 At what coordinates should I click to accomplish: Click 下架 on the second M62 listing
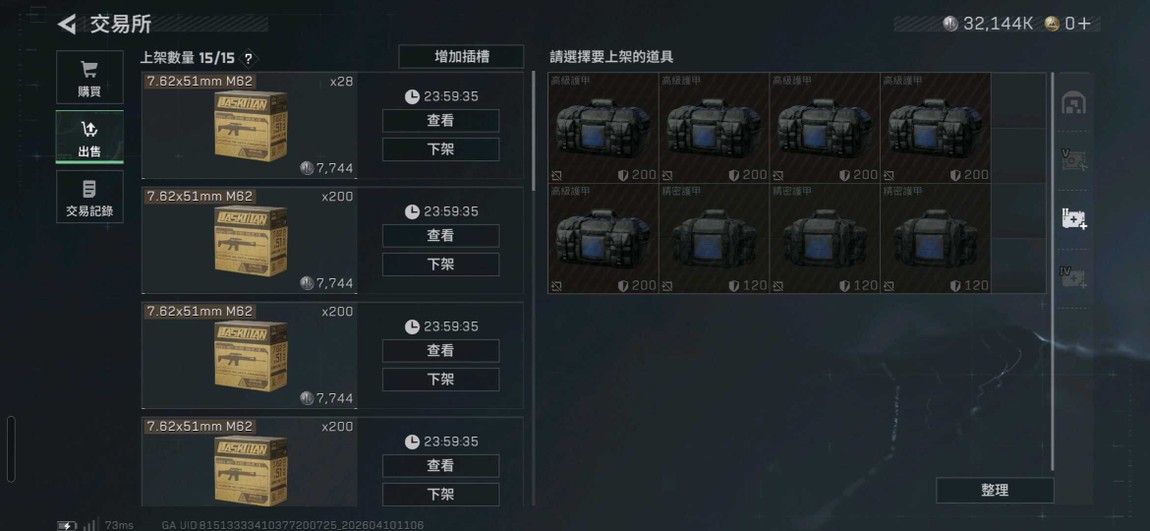tap(441, 264)
